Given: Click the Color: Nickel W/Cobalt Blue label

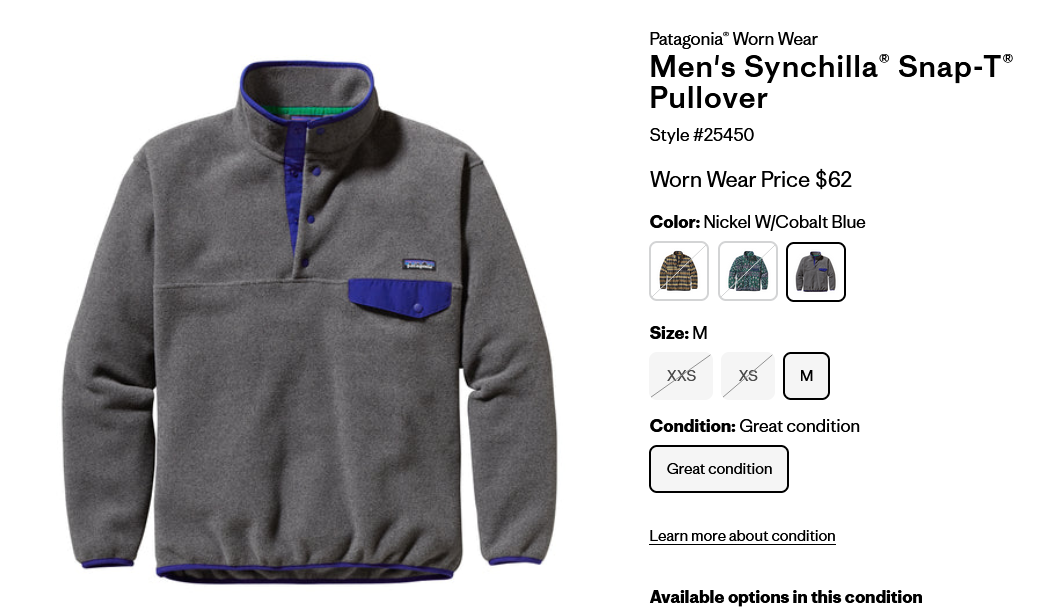Looking at the screenshot, I should pyautogui.click(x=758, y=222).
